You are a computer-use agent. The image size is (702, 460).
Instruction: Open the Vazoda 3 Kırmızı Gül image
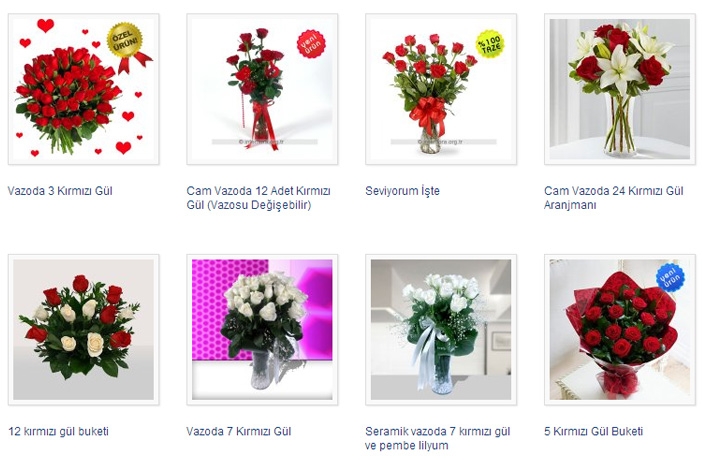pyautogui.click(x=84, y=89)
